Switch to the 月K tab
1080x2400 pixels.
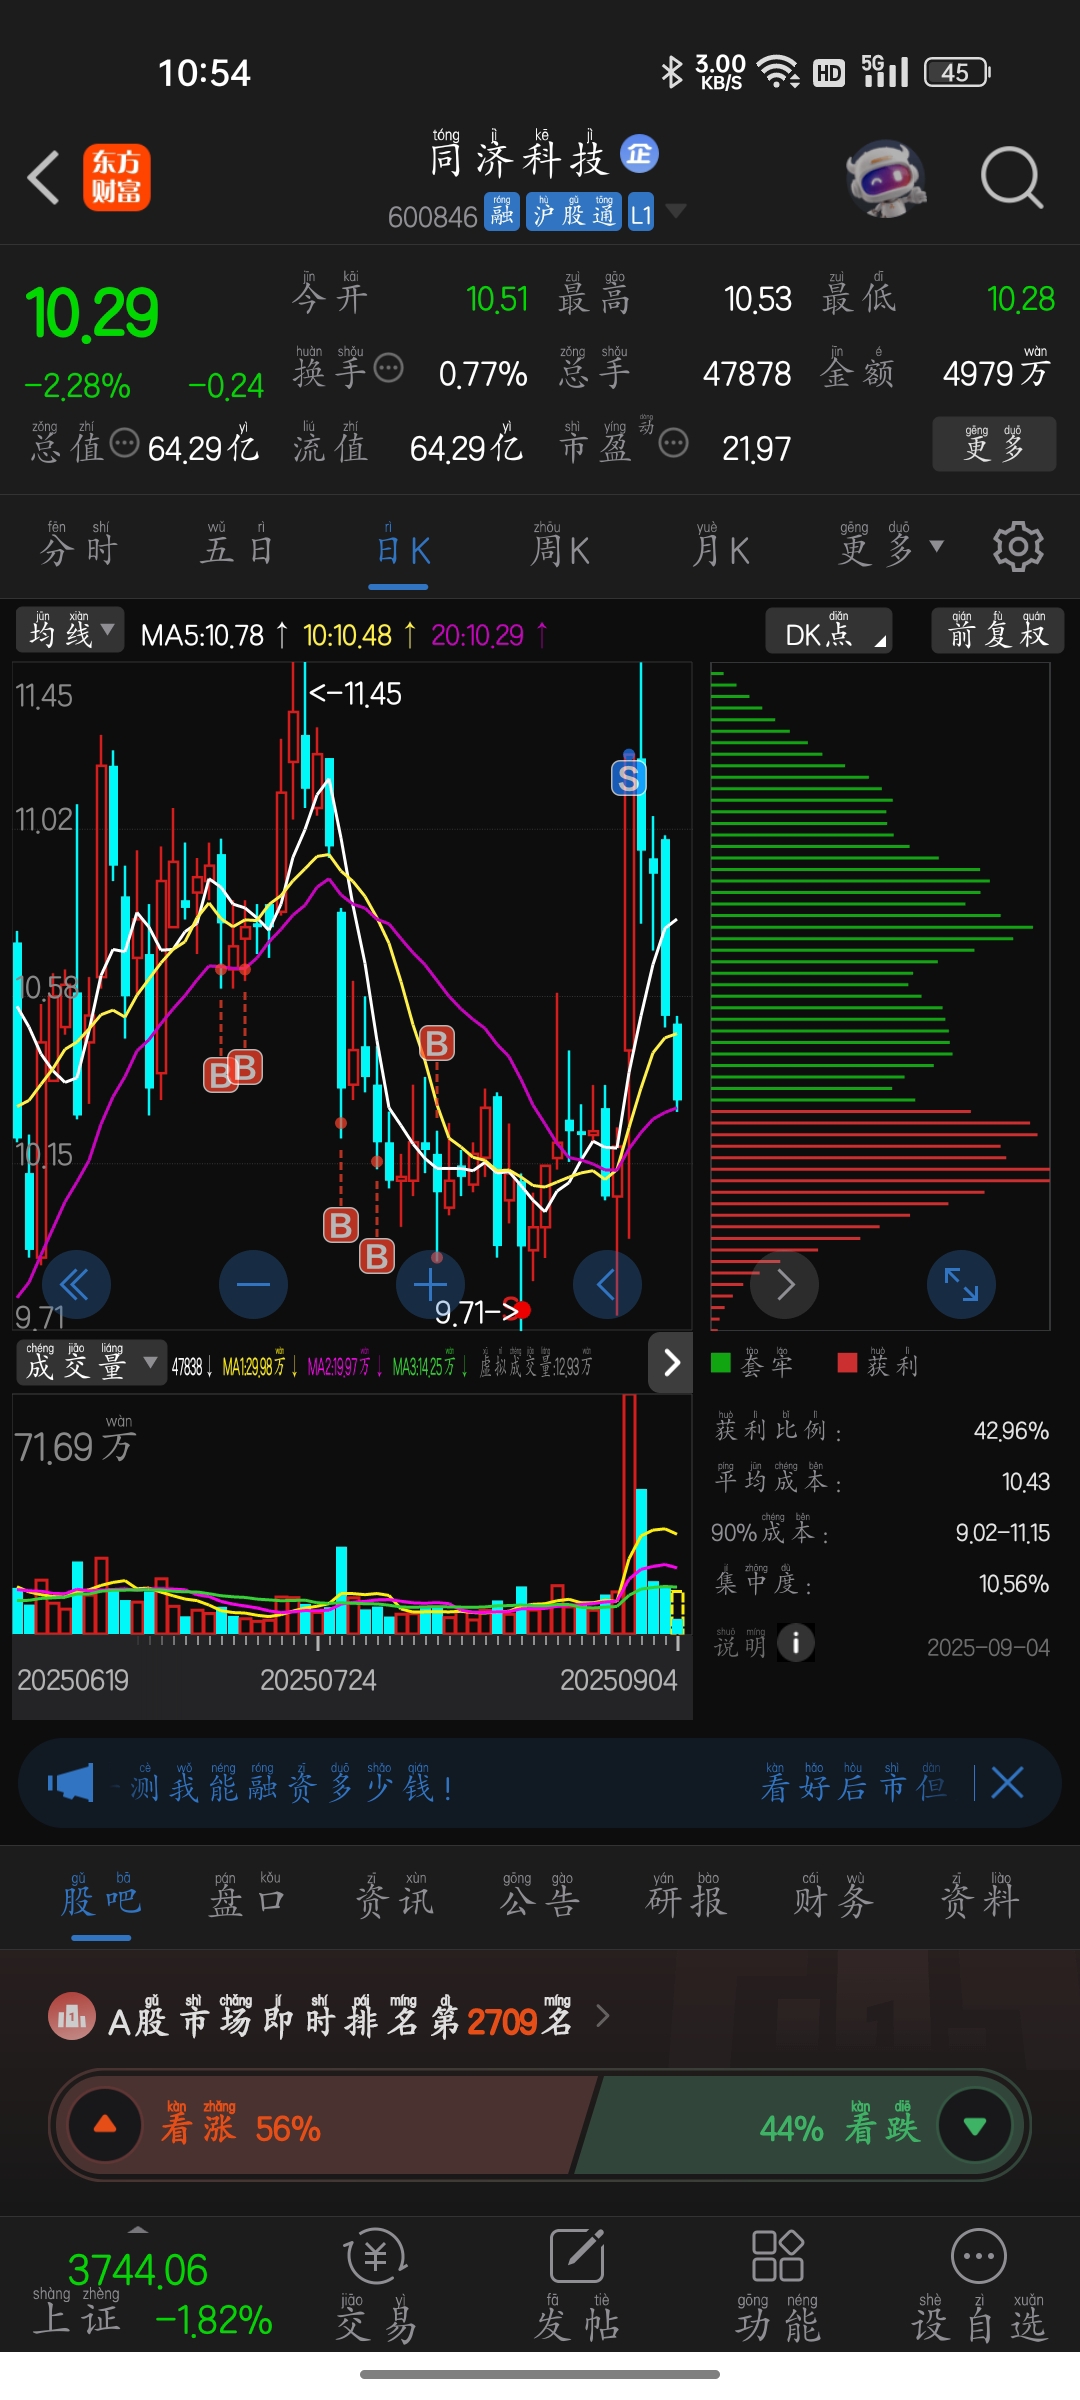pyautogui.click(x=720, y=548)
